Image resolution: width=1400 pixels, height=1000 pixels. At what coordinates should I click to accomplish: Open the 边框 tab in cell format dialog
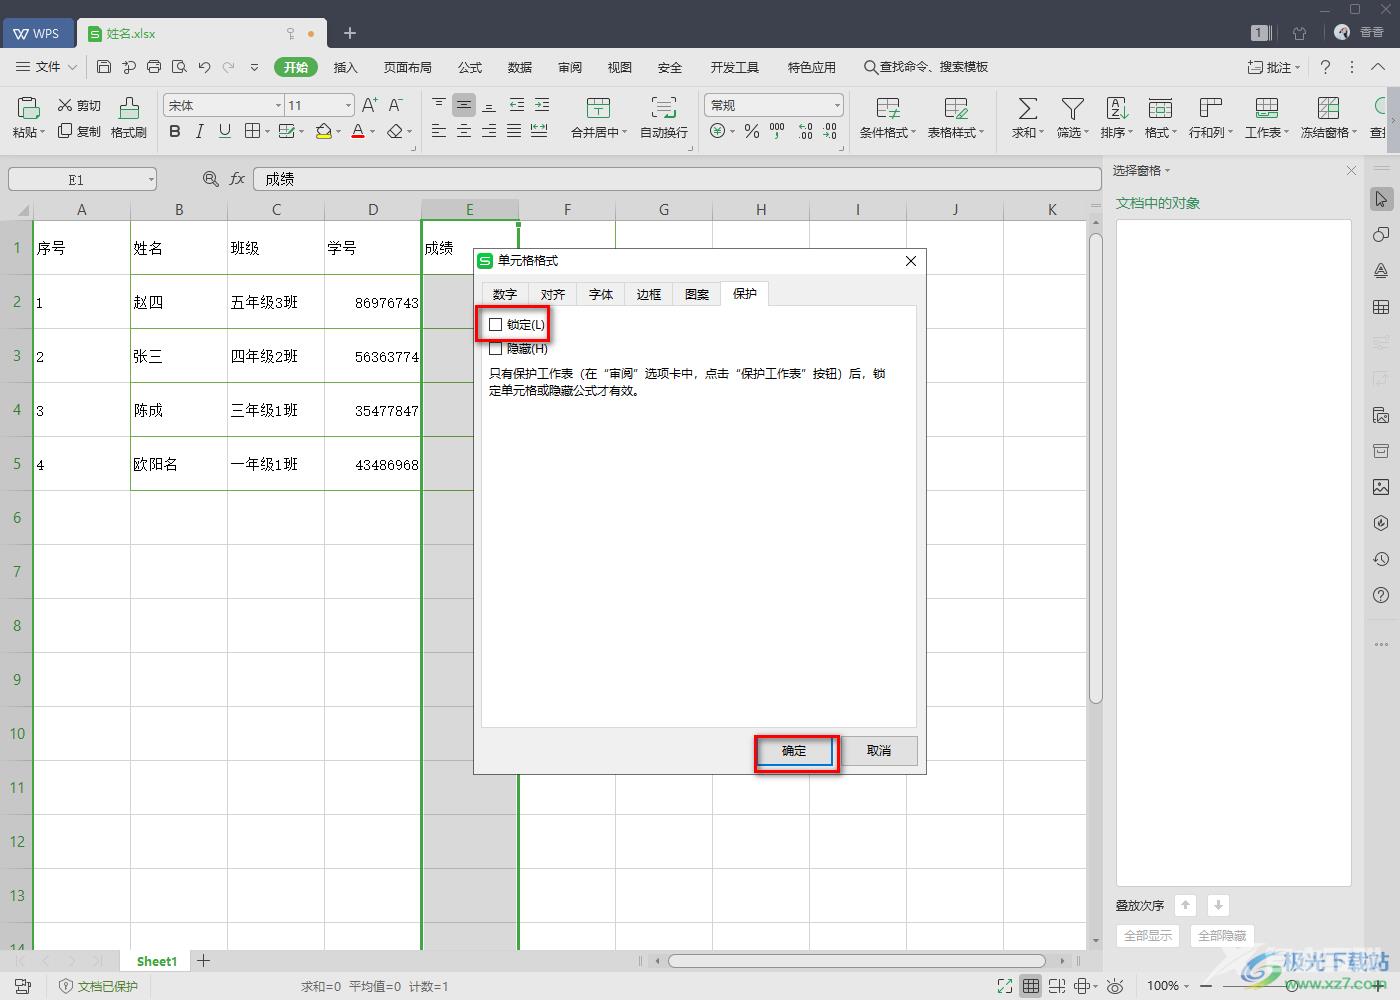[649, 294]
